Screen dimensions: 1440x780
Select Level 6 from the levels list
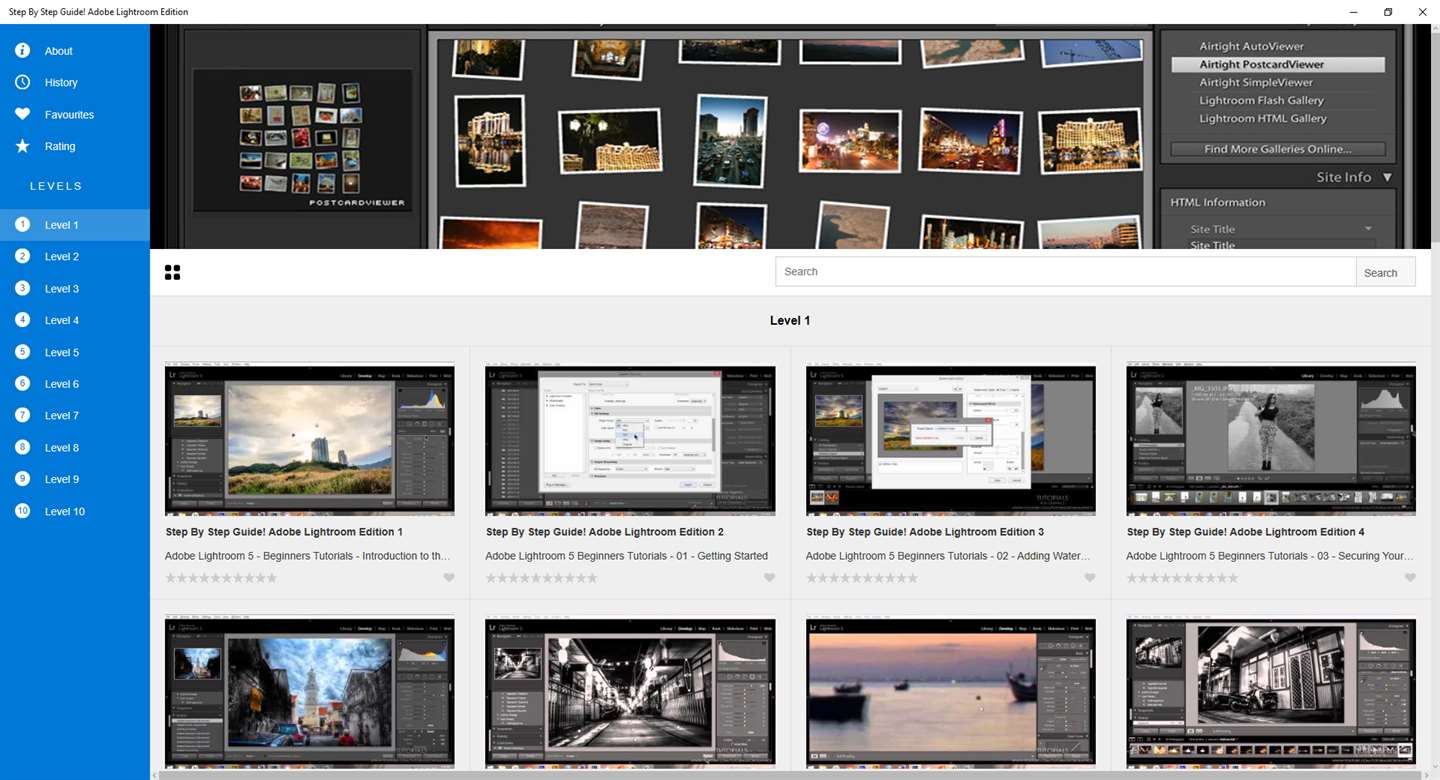75,384
